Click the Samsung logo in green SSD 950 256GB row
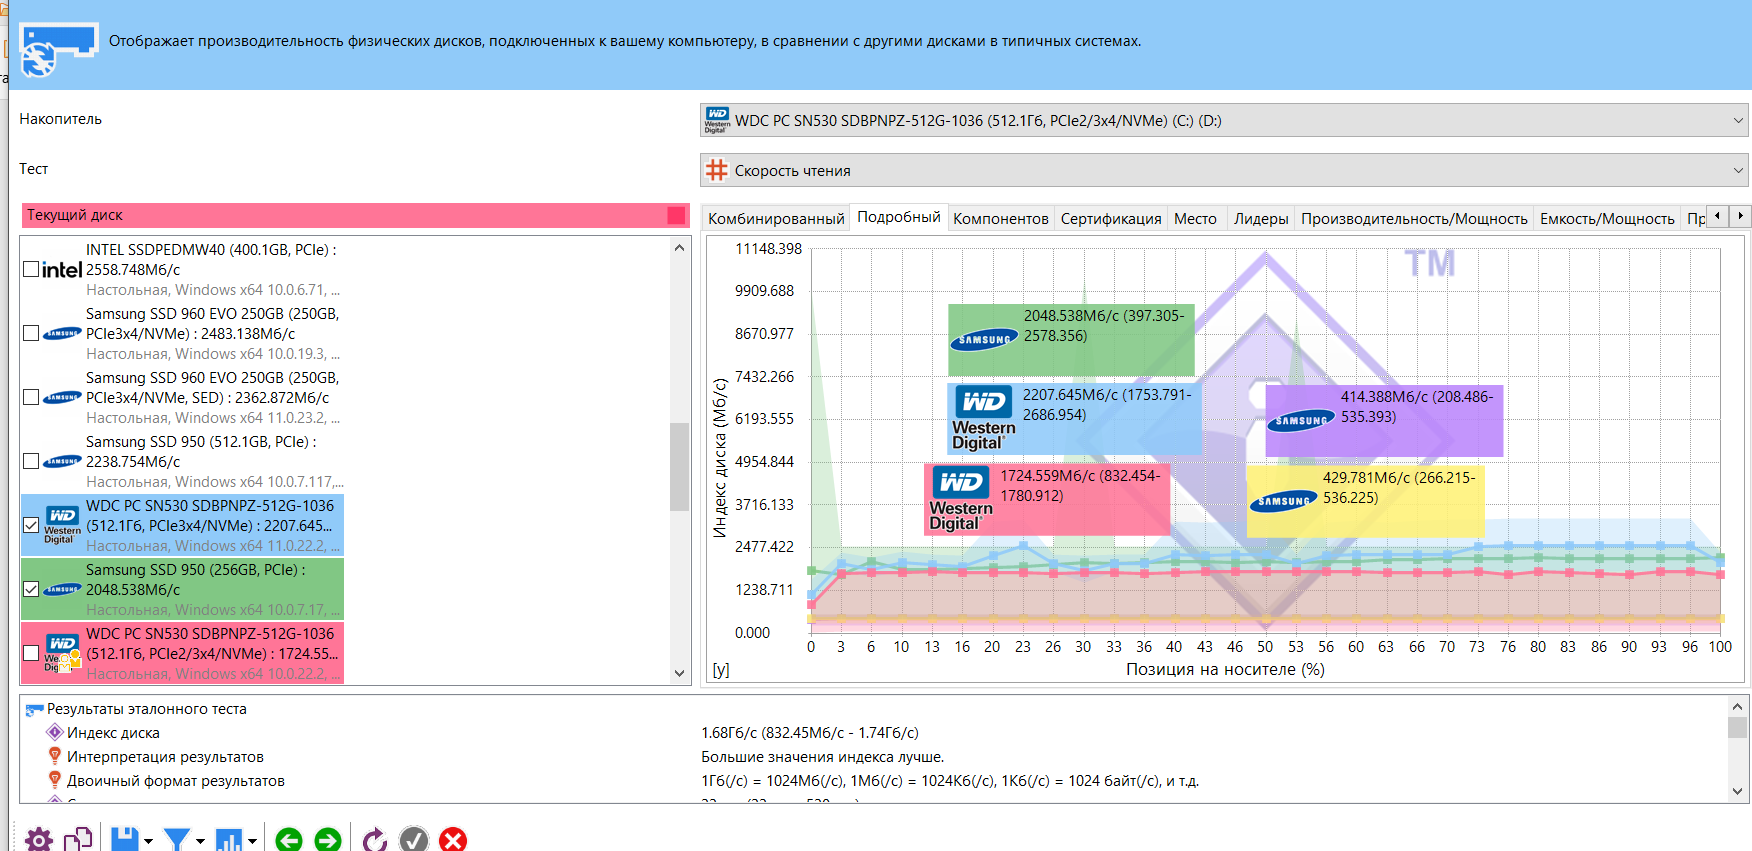Screen dimensions: 1752x851 pyautogui.click(x=62, y=589)
